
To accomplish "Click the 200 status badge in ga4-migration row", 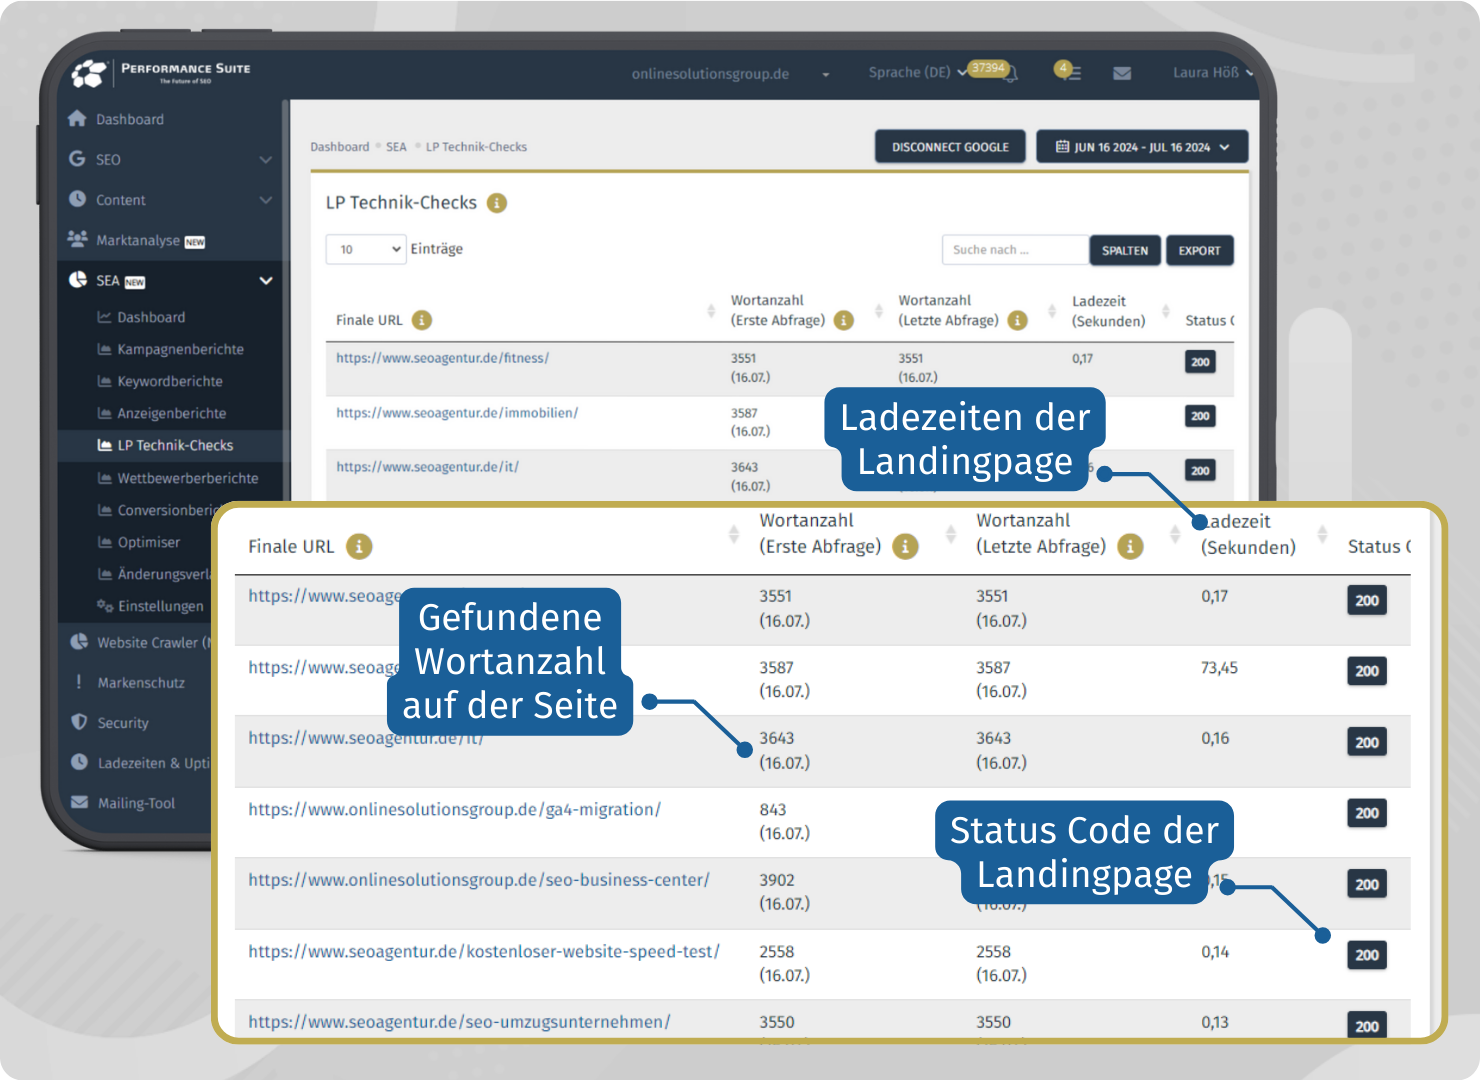I will 1367,813.
